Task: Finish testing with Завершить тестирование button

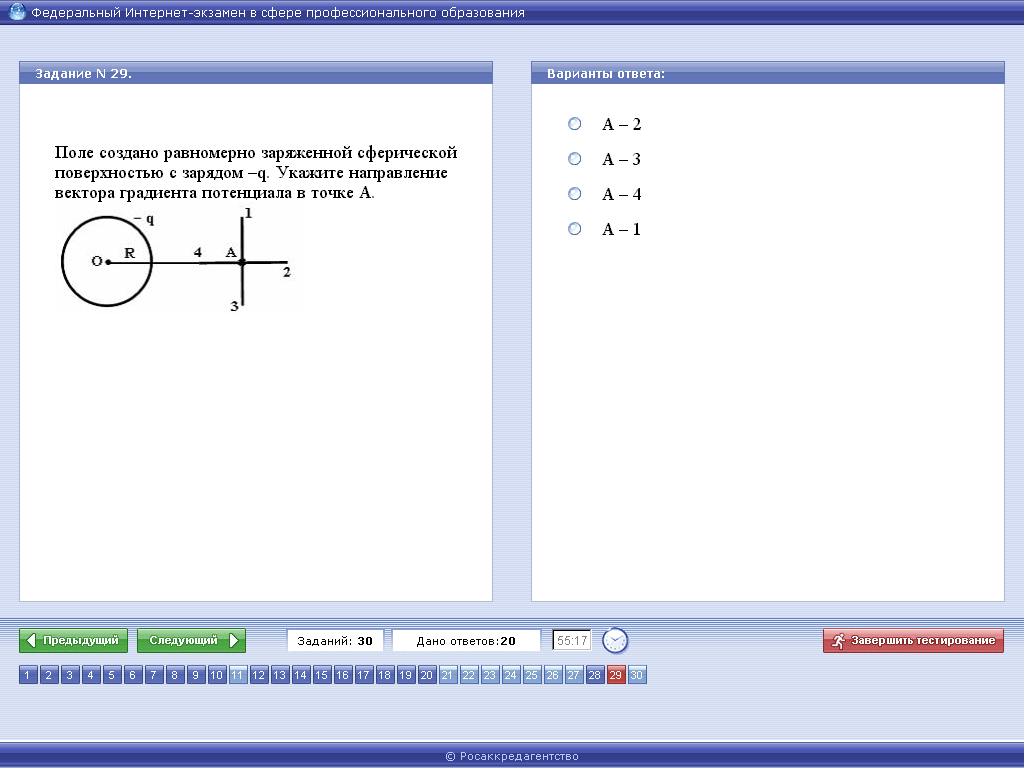Action: pos(913,640)
